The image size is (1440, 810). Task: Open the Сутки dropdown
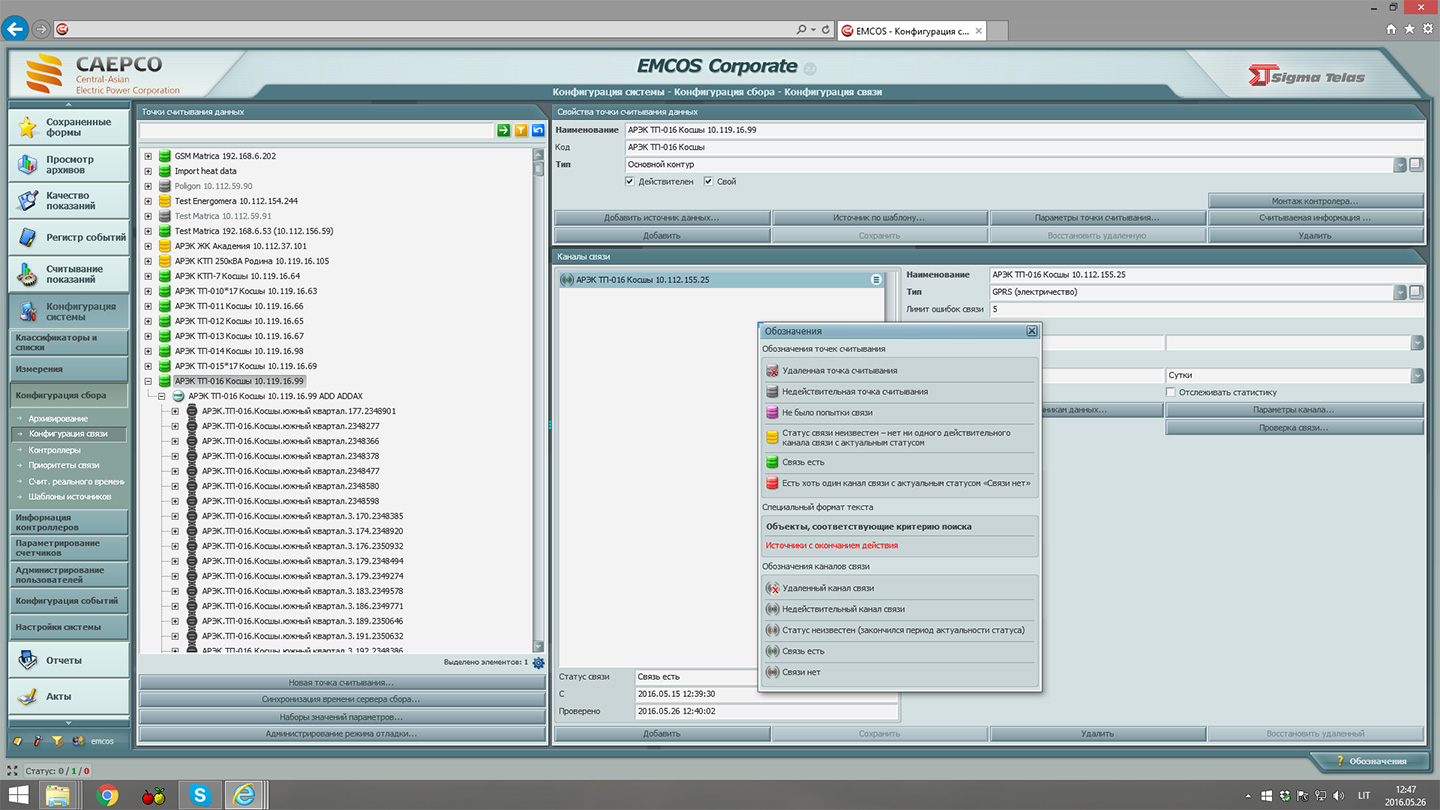(1417, 376)
